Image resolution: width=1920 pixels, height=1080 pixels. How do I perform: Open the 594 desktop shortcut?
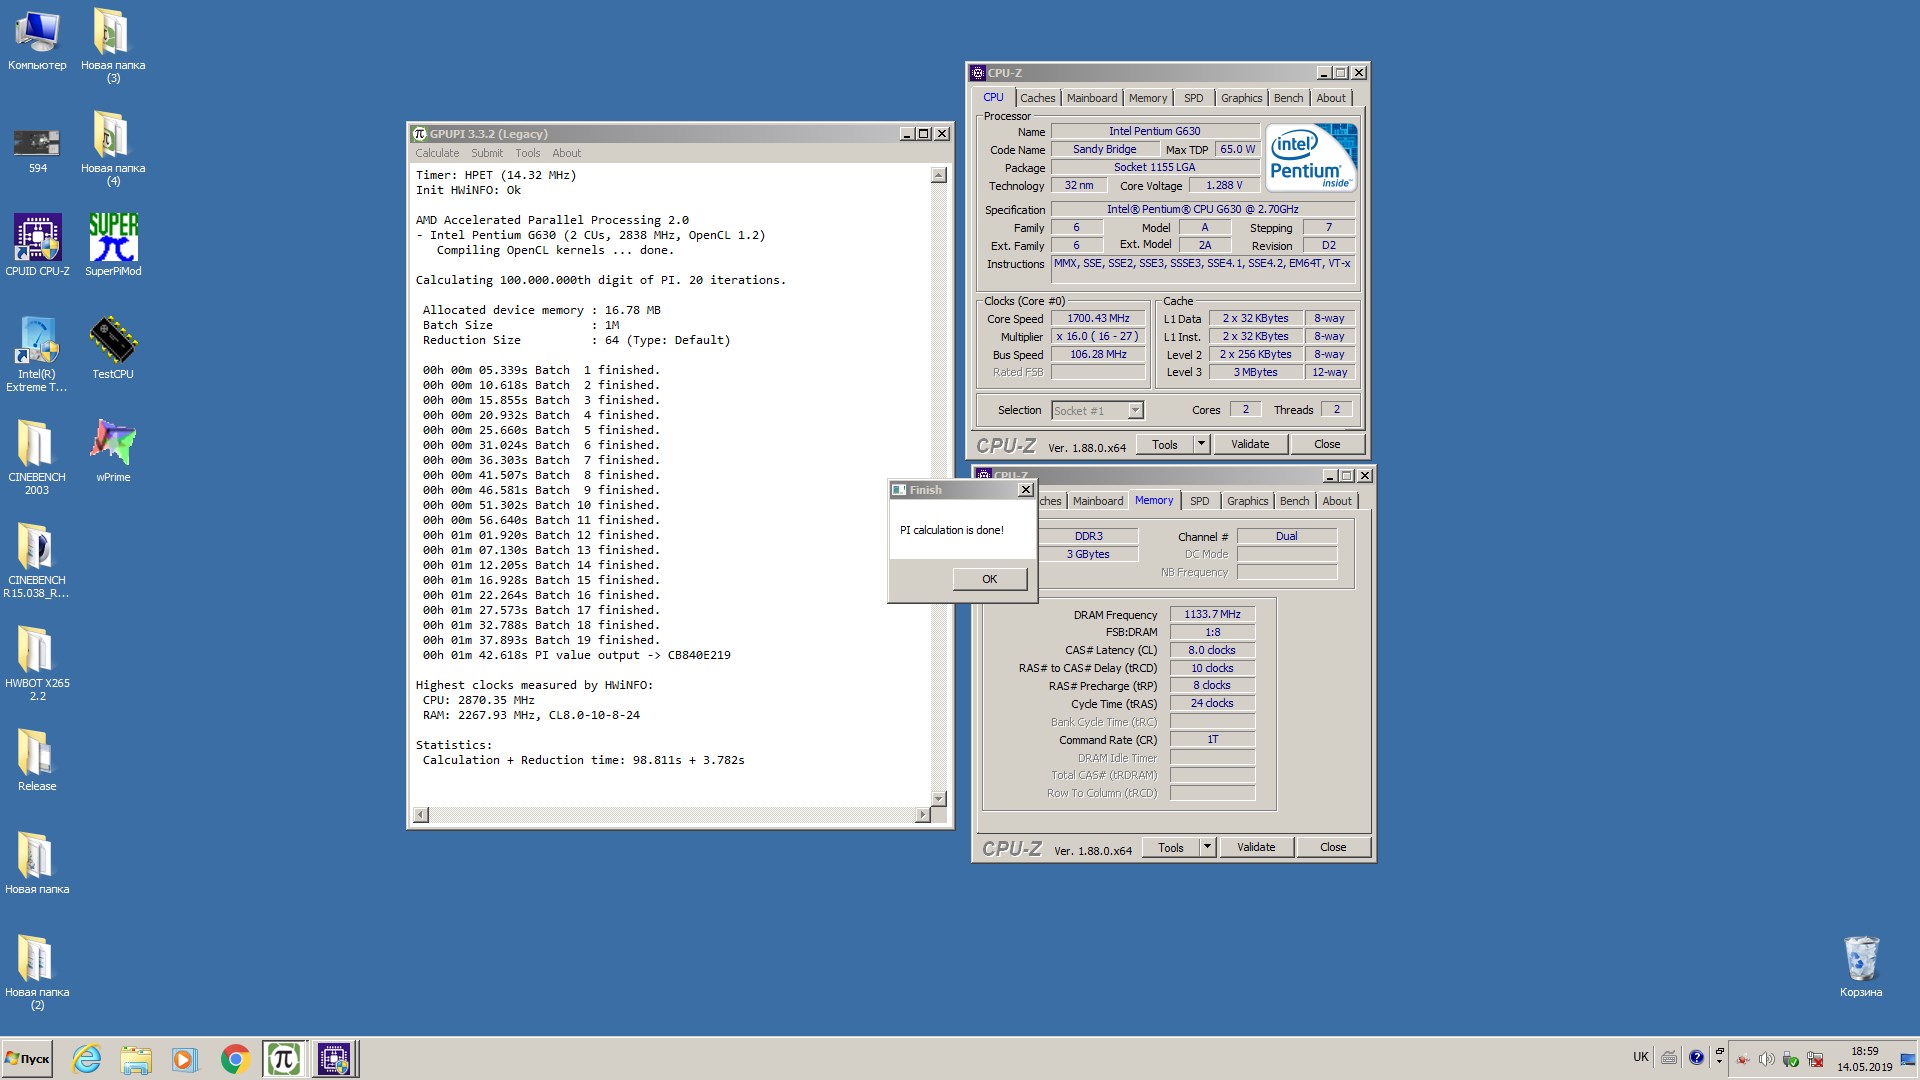click(x=37, y=149)
